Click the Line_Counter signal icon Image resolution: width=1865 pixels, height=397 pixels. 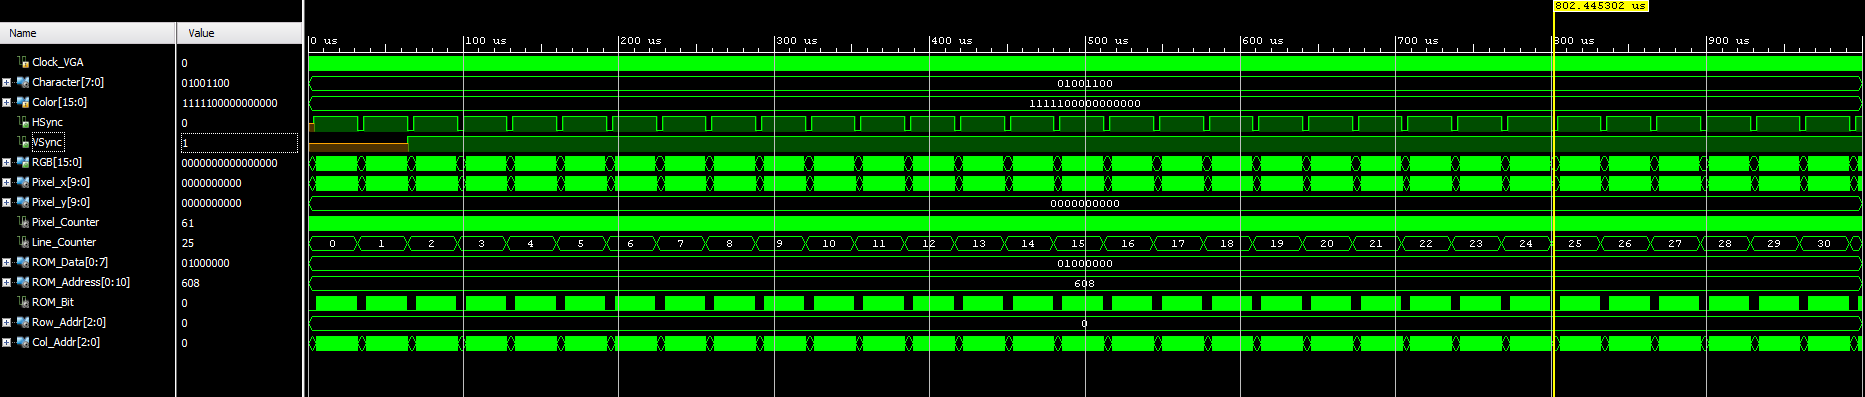(x=23, y=242)
